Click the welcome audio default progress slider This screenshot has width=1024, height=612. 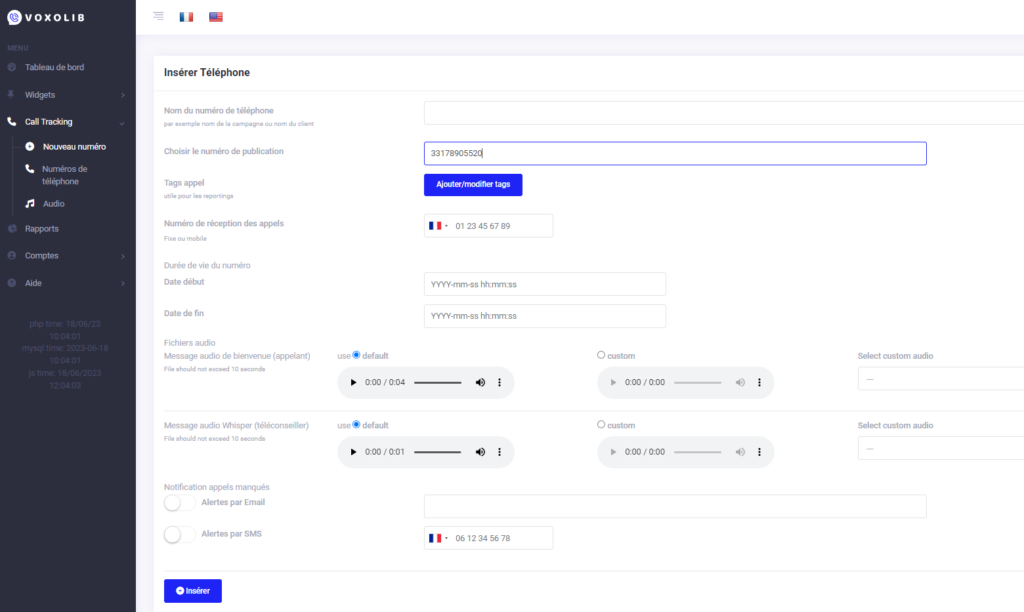click(x=437, y=383)
